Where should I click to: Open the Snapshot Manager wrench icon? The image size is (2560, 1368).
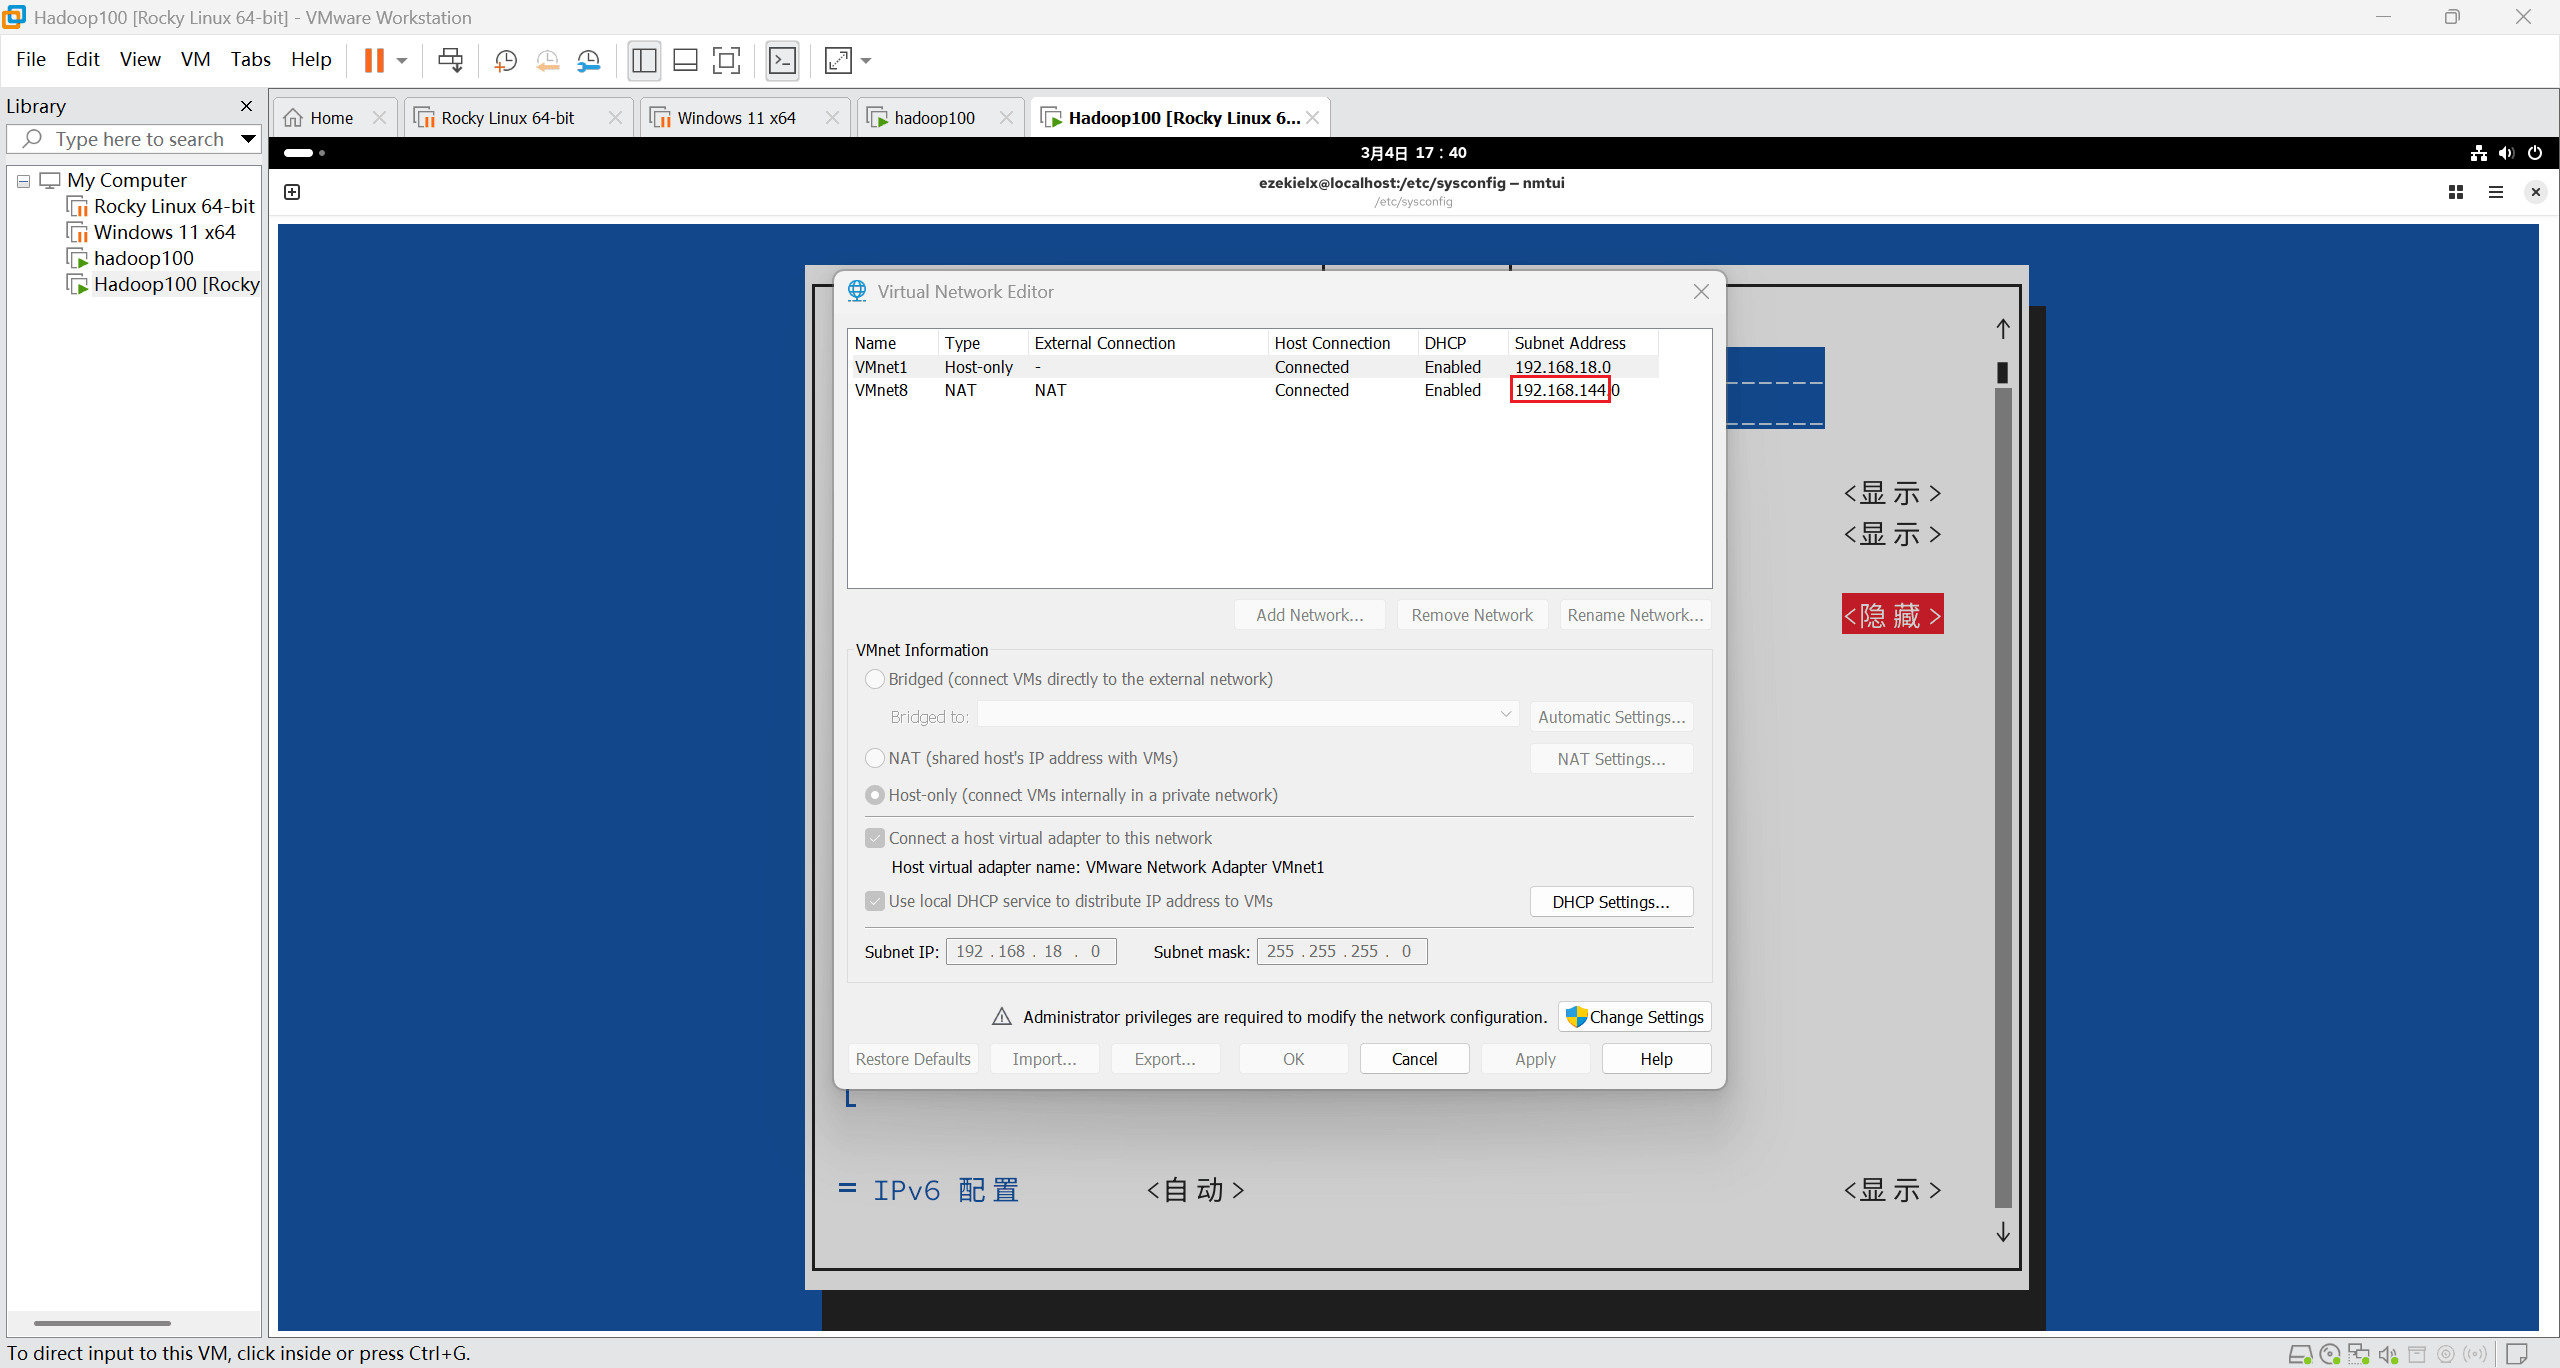point(589,61)
